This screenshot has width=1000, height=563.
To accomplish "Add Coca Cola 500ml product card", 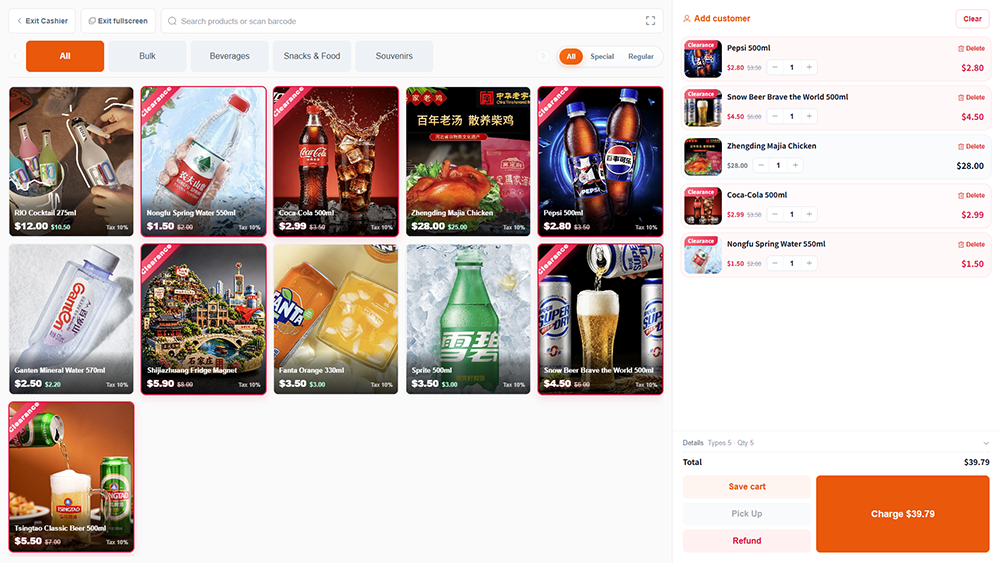I will (x=336, y=161).
